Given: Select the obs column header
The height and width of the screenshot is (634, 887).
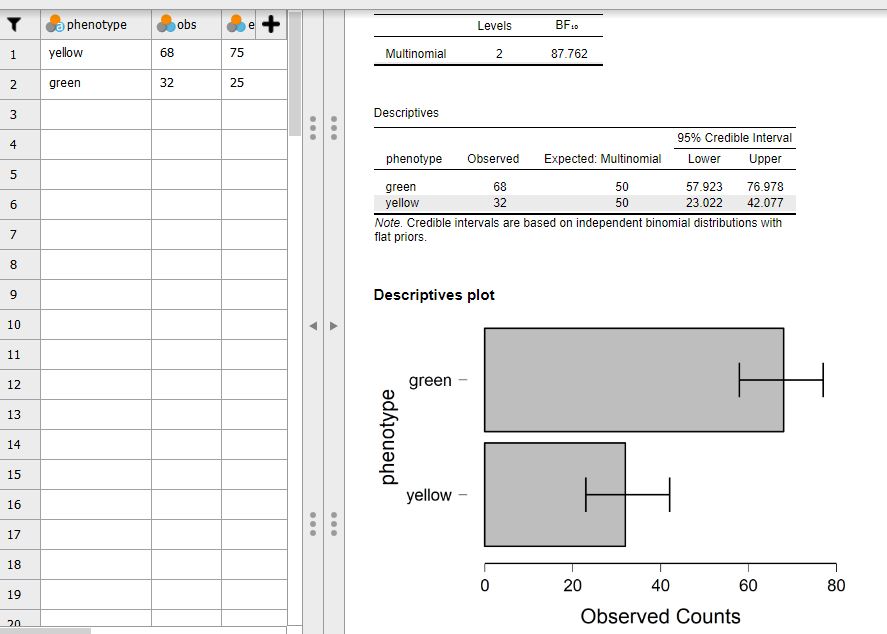Looking at the screenshot, I should click(186, 24).
